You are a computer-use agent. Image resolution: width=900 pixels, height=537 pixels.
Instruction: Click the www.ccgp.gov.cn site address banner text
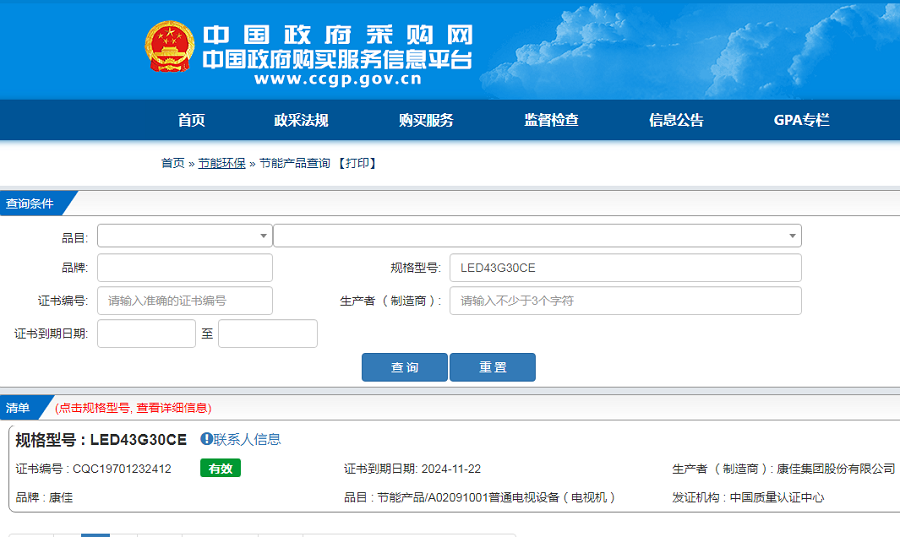pyautogui.click(x=338, y=79)
